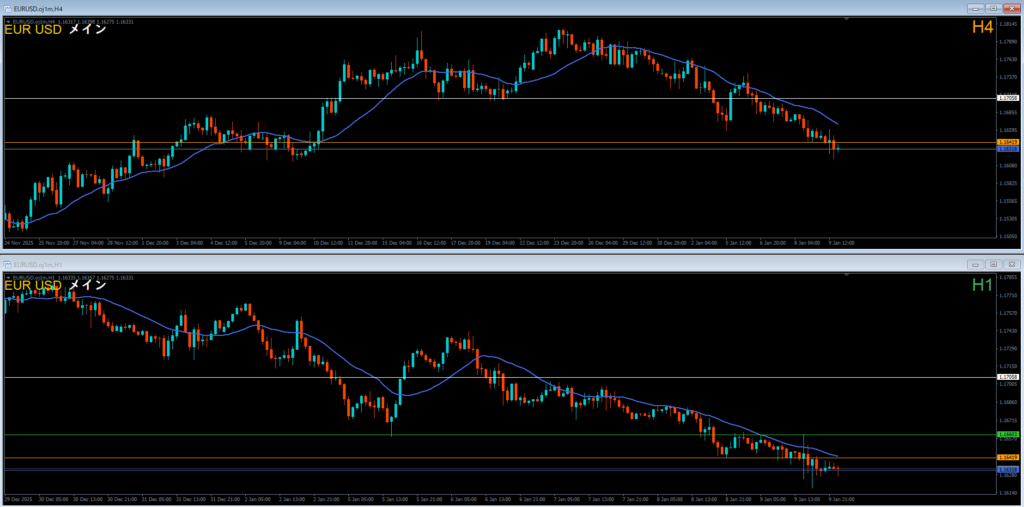Click the blue current price label on H4
The height and width of the screenshot is (507, 1024).
1008,149
